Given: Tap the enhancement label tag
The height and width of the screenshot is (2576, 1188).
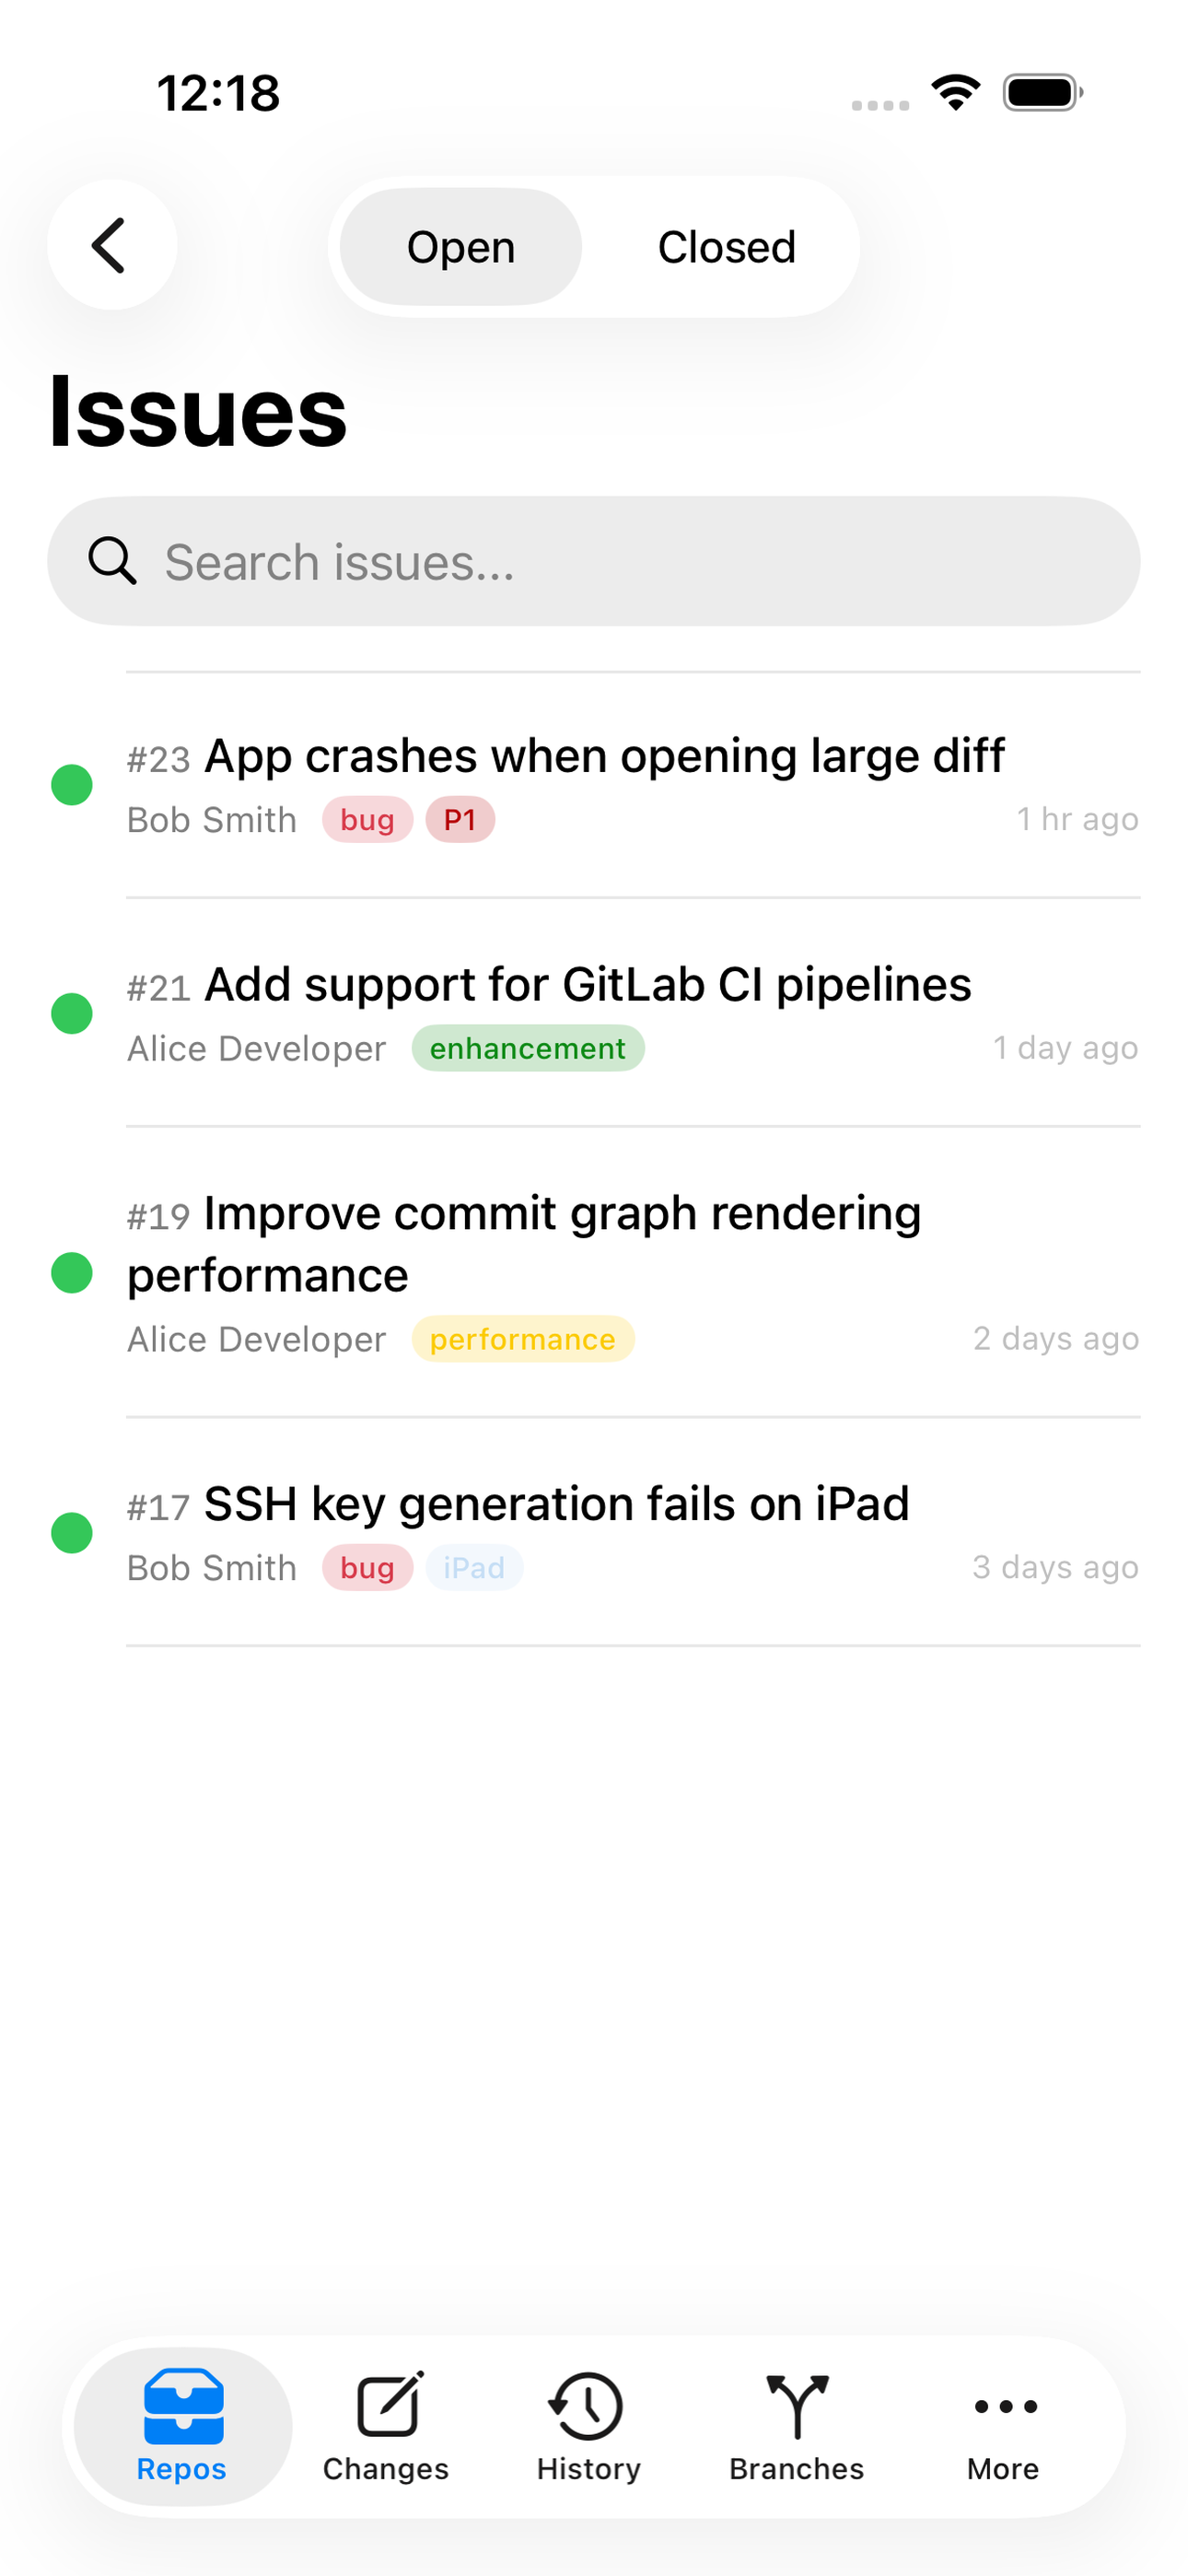Looking at the screenshot, I should 528,1048.
